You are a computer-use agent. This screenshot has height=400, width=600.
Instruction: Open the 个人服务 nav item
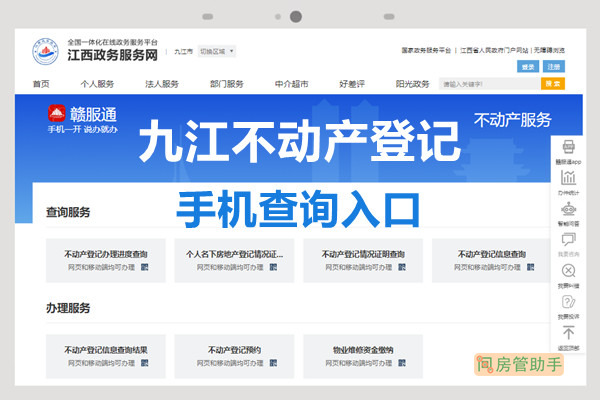pyautogui.click(x=97, y=84)
